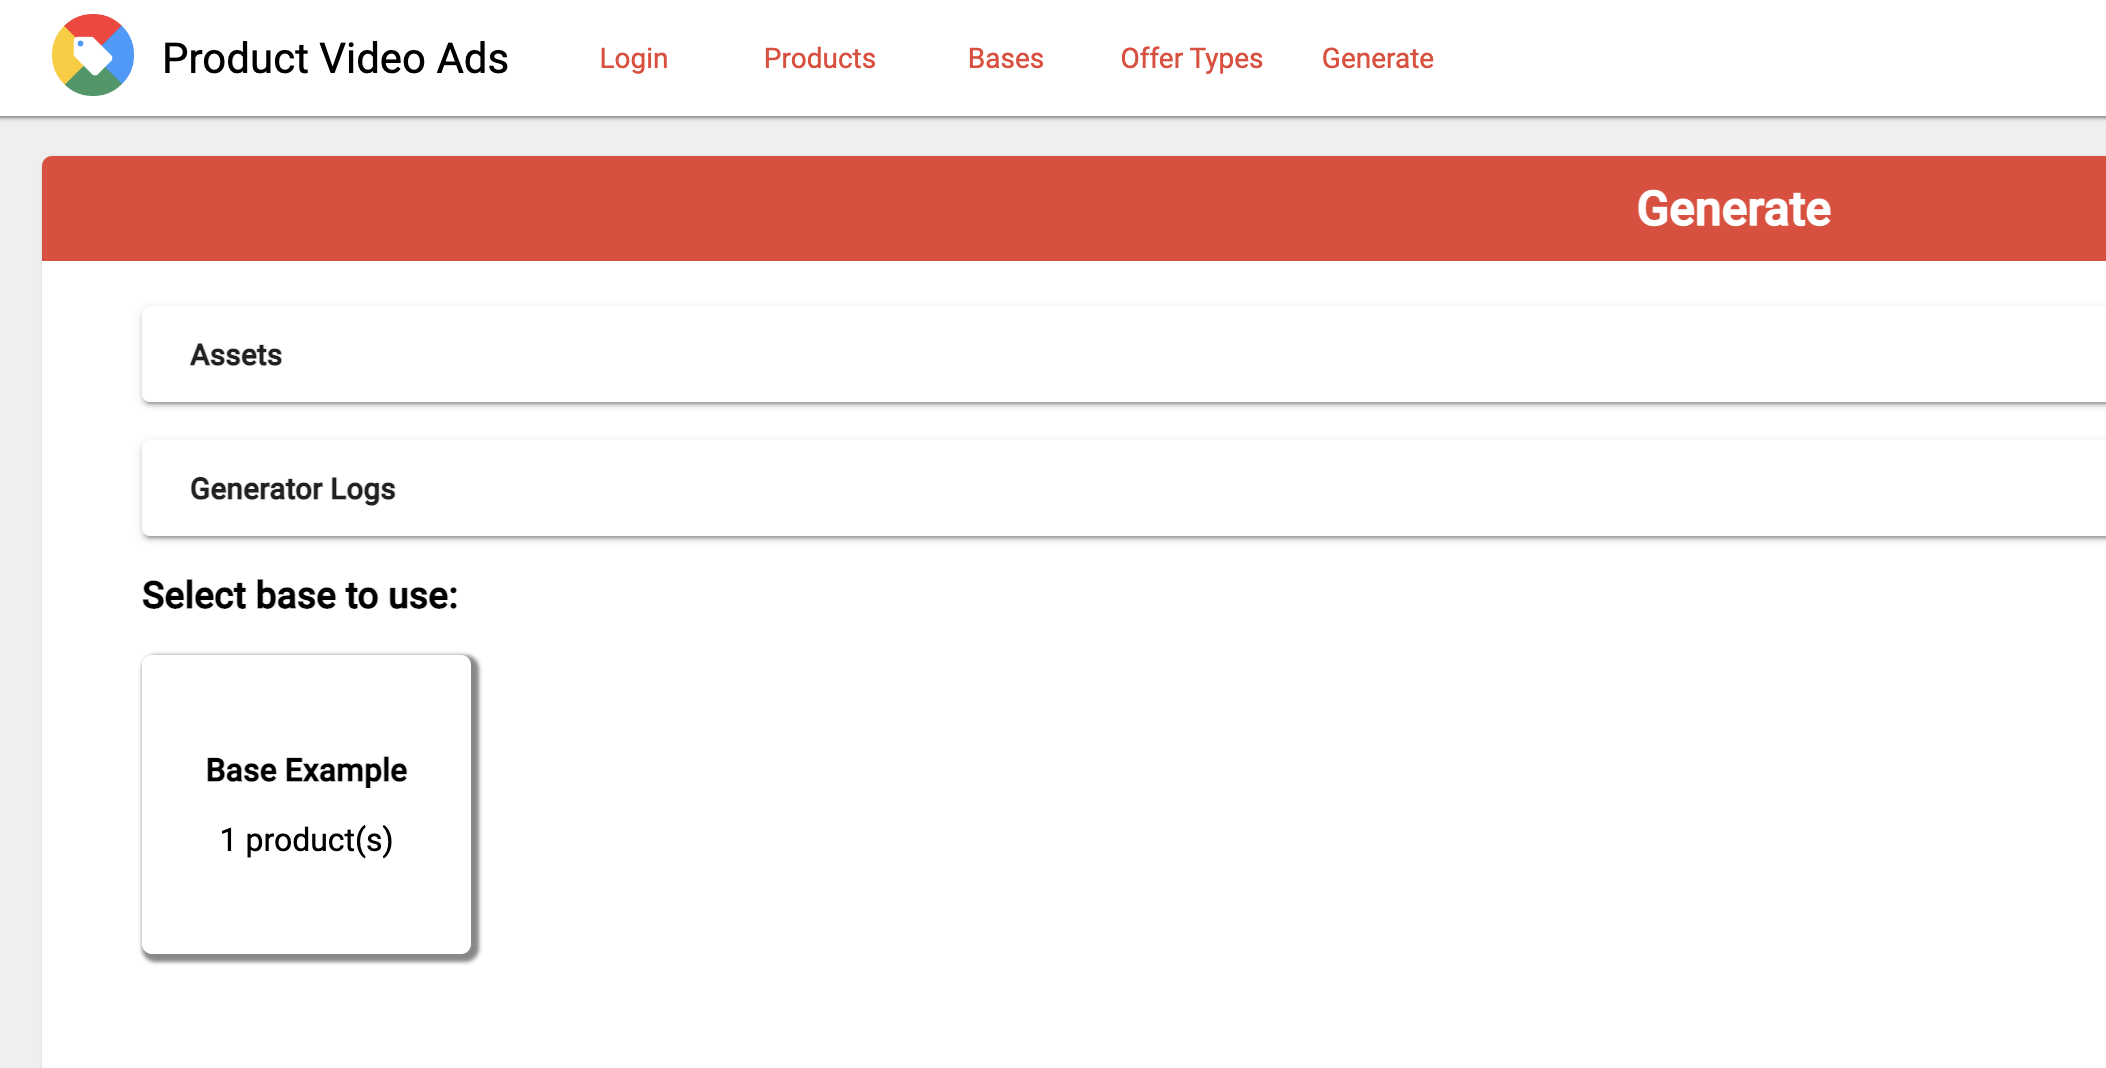Expand the Assets panel

(1124, 354)
